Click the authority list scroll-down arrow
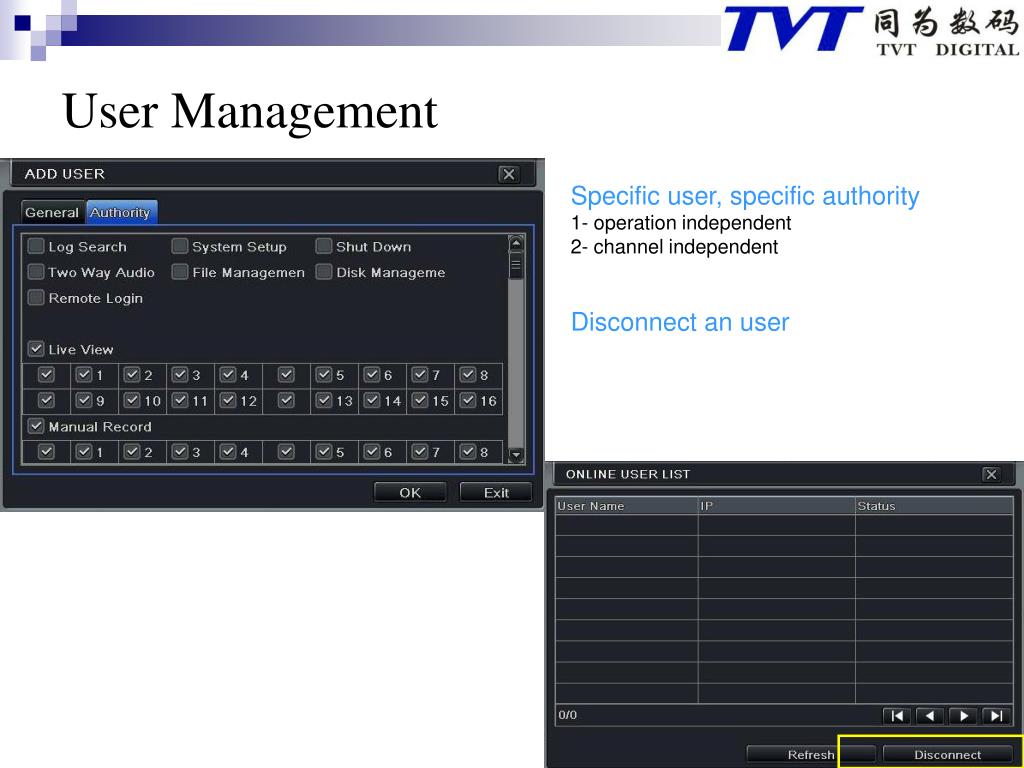The height and width of the screenshot is (768, 1024). [x=516, y=455]
